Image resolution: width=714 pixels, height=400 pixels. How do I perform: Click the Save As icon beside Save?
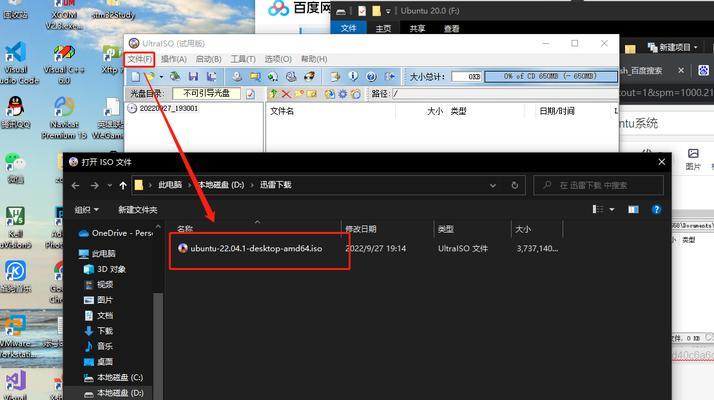point(211,77)
